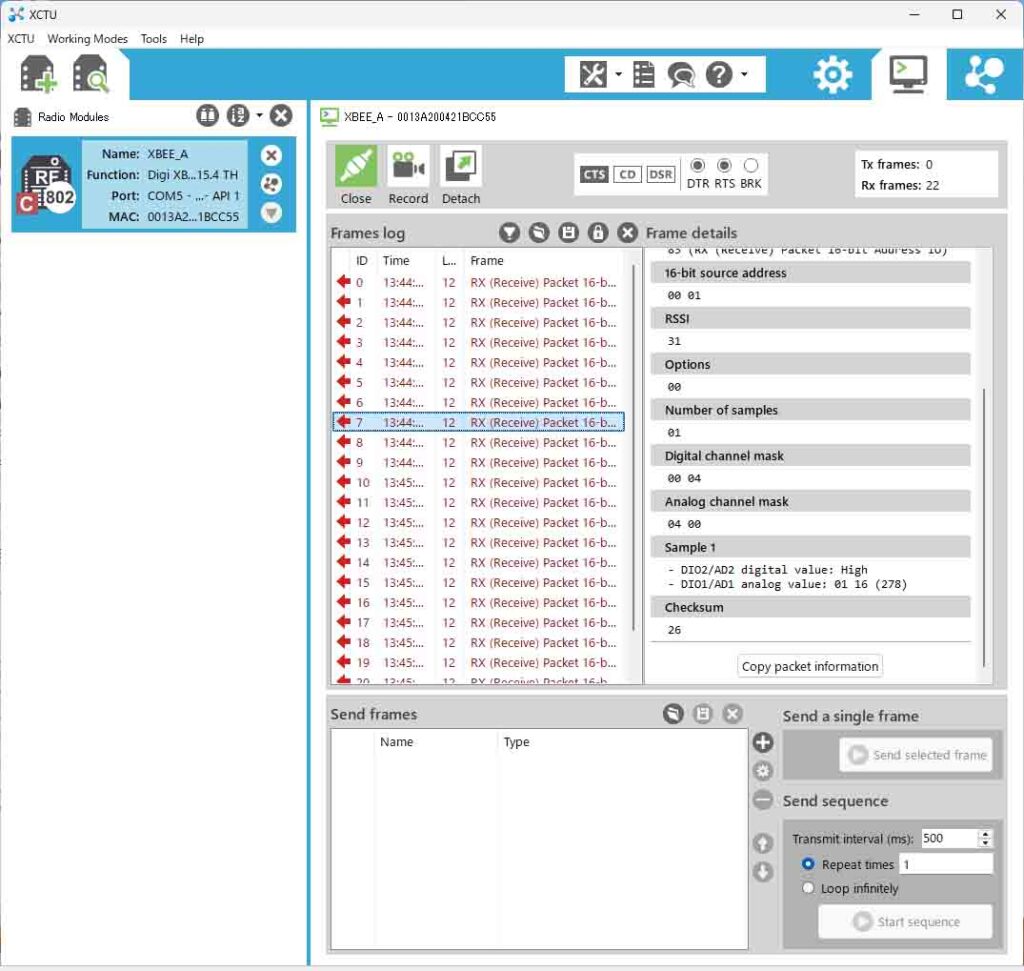Remove selected frame with minus icon
The width and height of the screenshot is (1024, 971).
[x=763, y=800]
